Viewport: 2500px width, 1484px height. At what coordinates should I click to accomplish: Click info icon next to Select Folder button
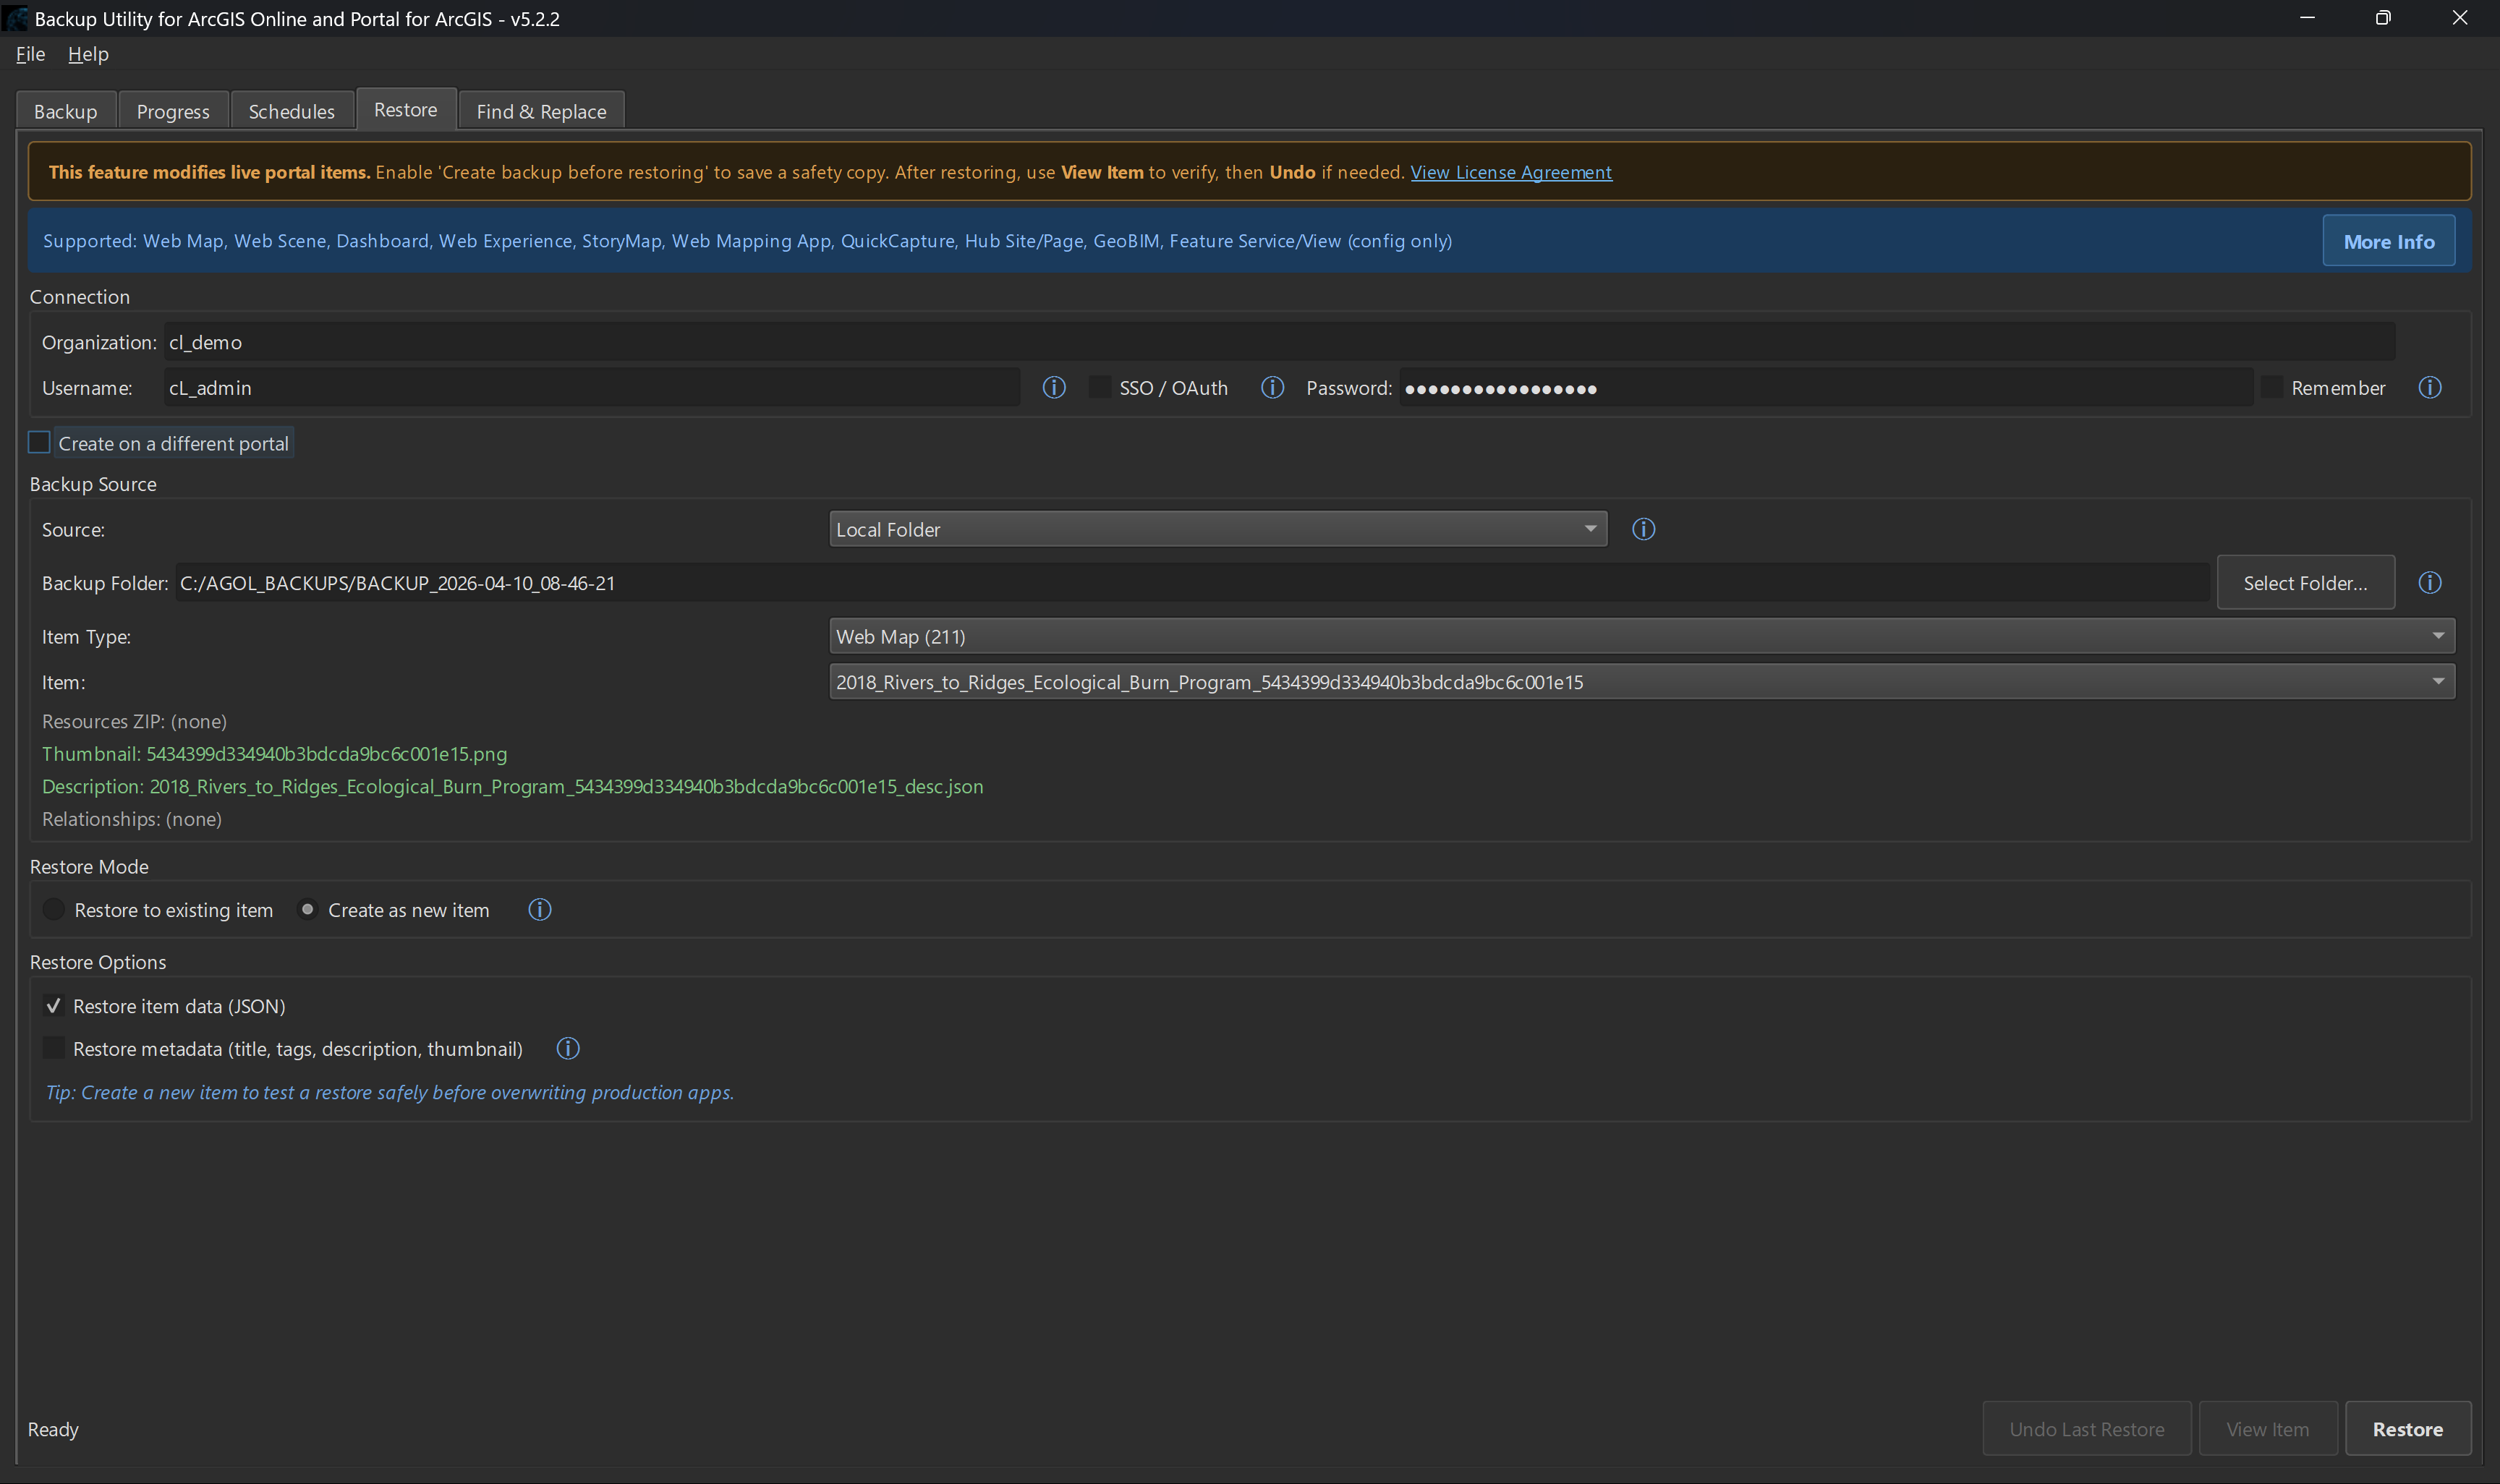click(x=2430, y=582)
